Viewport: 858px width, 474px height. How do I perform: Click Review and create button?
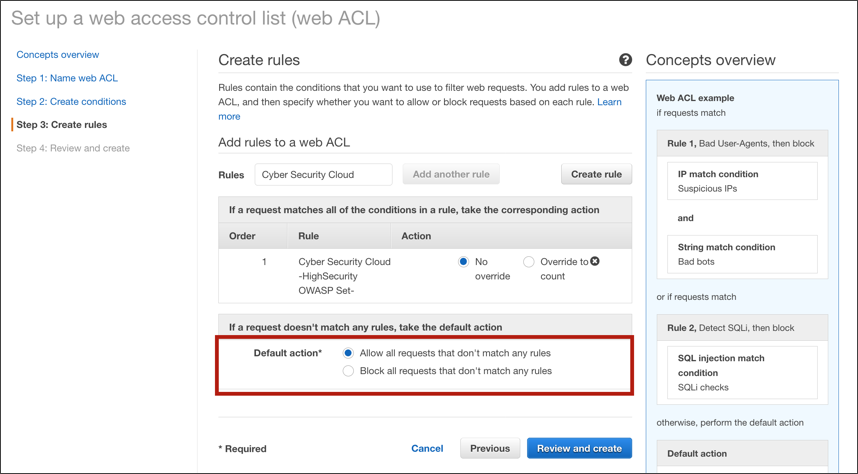click(x=579, y=448)
